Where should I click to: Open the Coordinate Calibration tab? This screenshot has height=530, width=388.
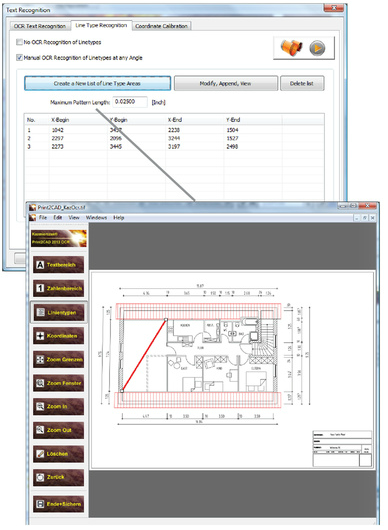pos(161,26)
